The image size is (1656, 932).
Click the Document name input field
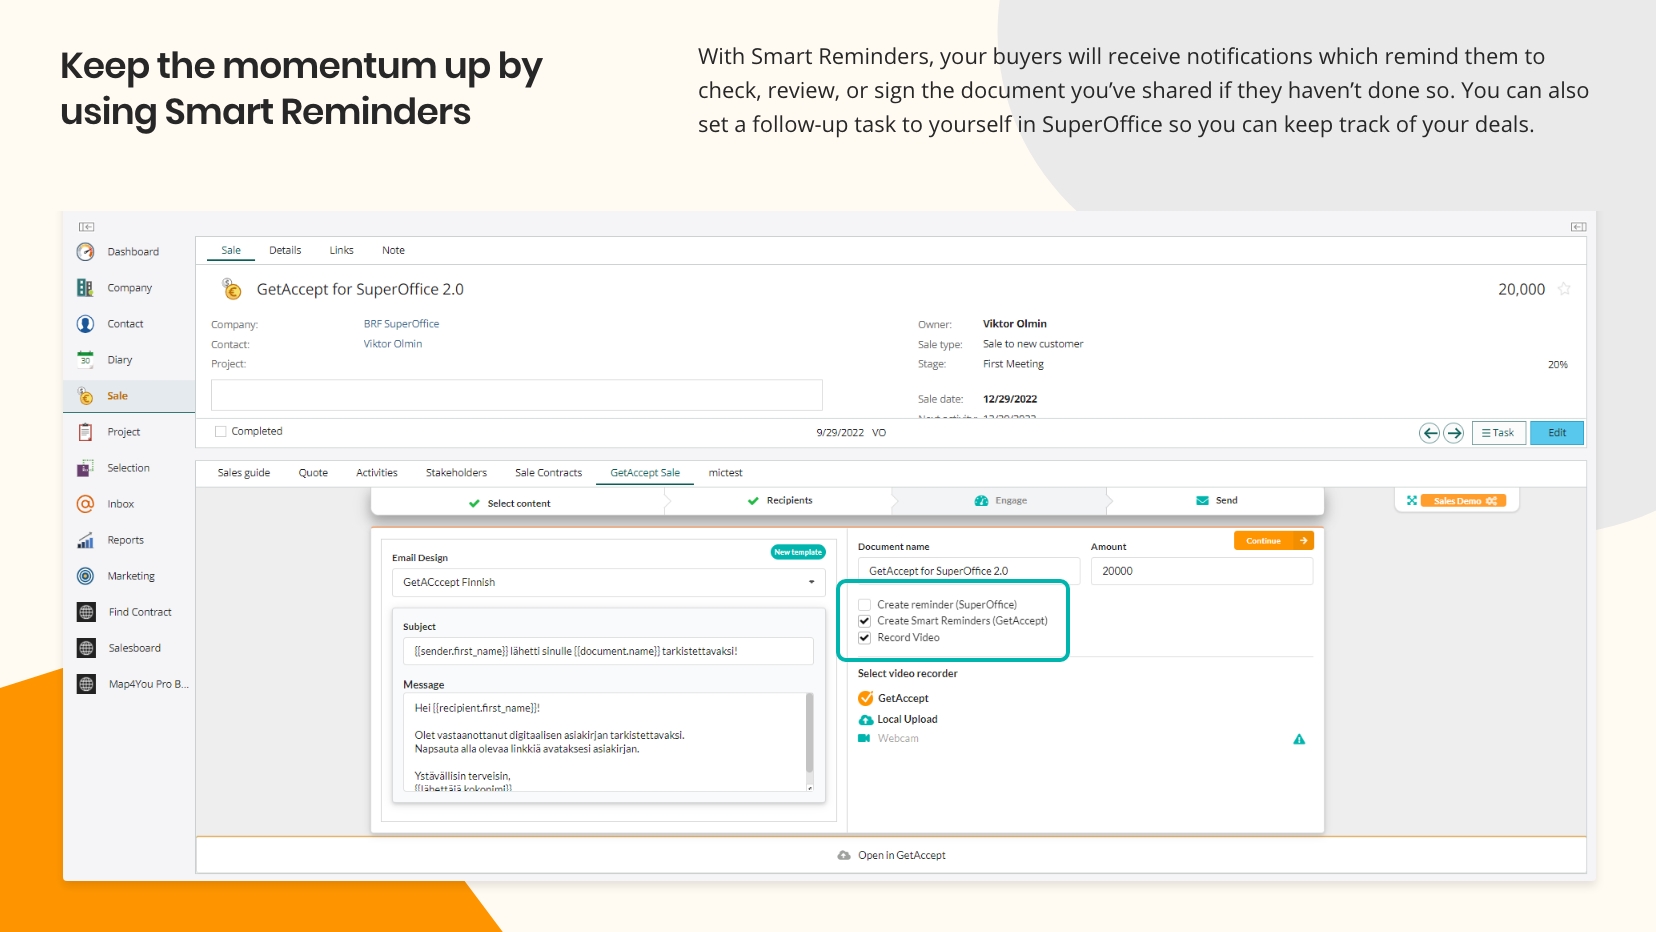[x=968, y=571]
